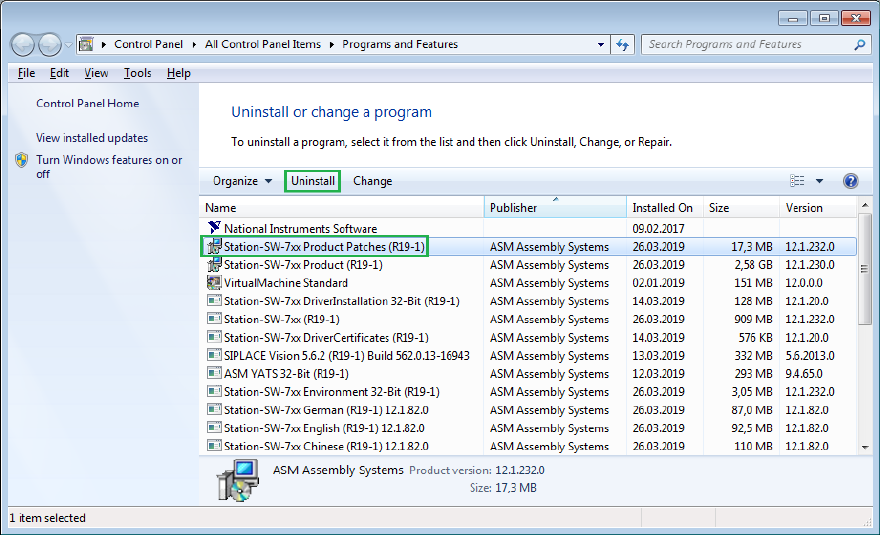Image resolution: width=880 pixels, height=535 pixels.
Task: Open the Edit menu
Action: click(x=59, y=73)
